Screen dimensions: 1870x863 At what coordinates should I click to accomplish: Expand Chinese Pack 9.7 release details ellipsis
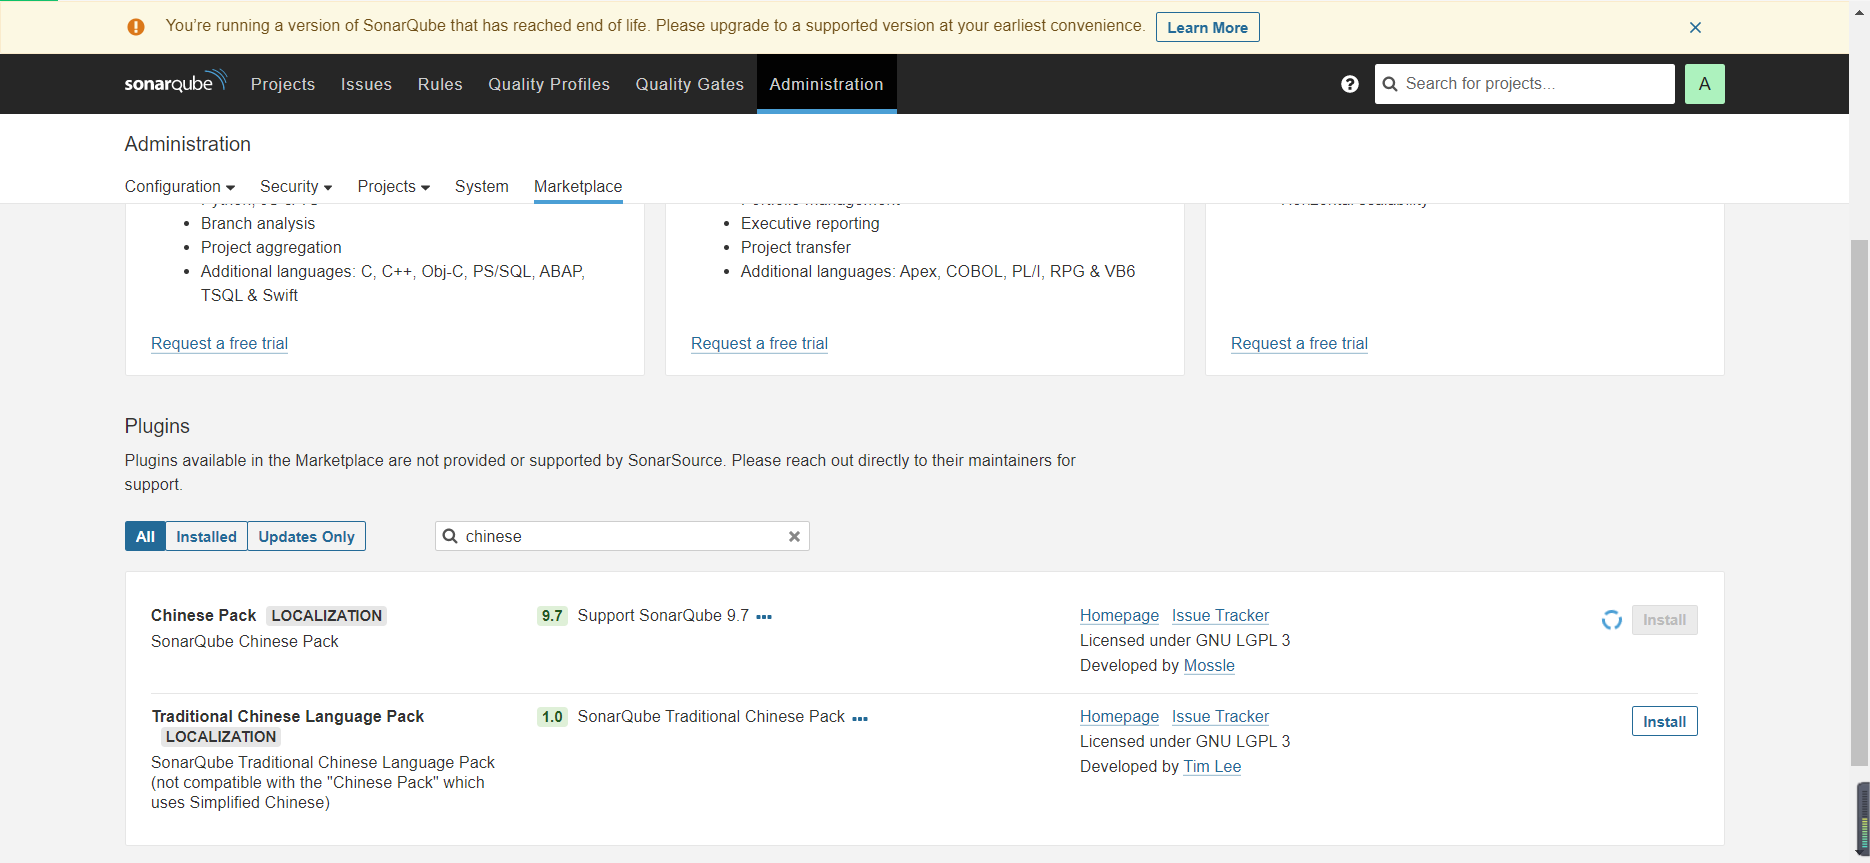[x=764, y=617]
